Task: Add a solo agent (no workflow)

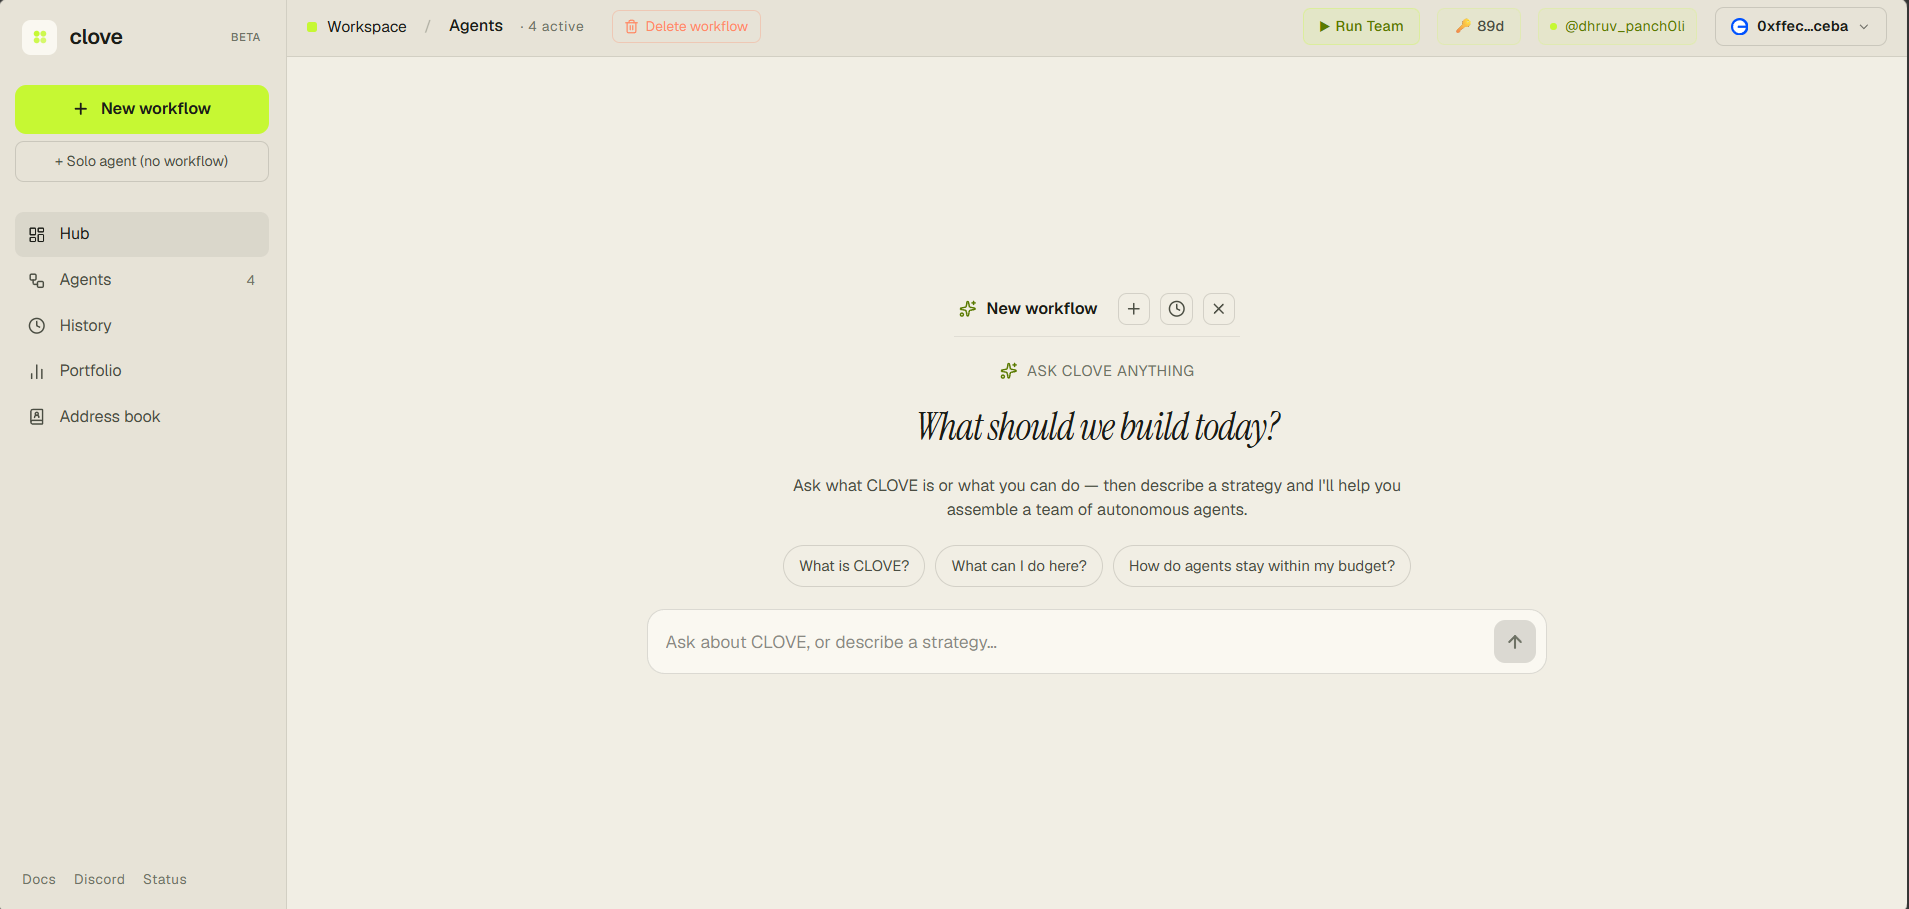Action: (142, 161)
